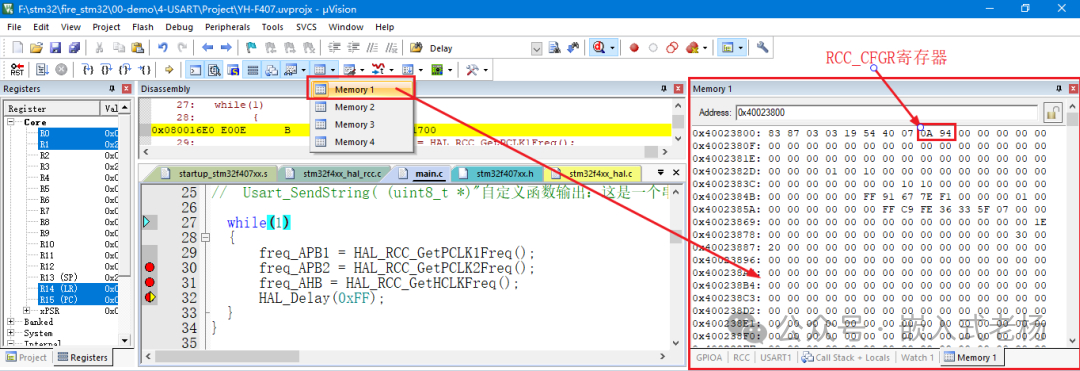Click the Step Out icon
The width and height of the screenshot is (1080, 371).
(125, 70)
